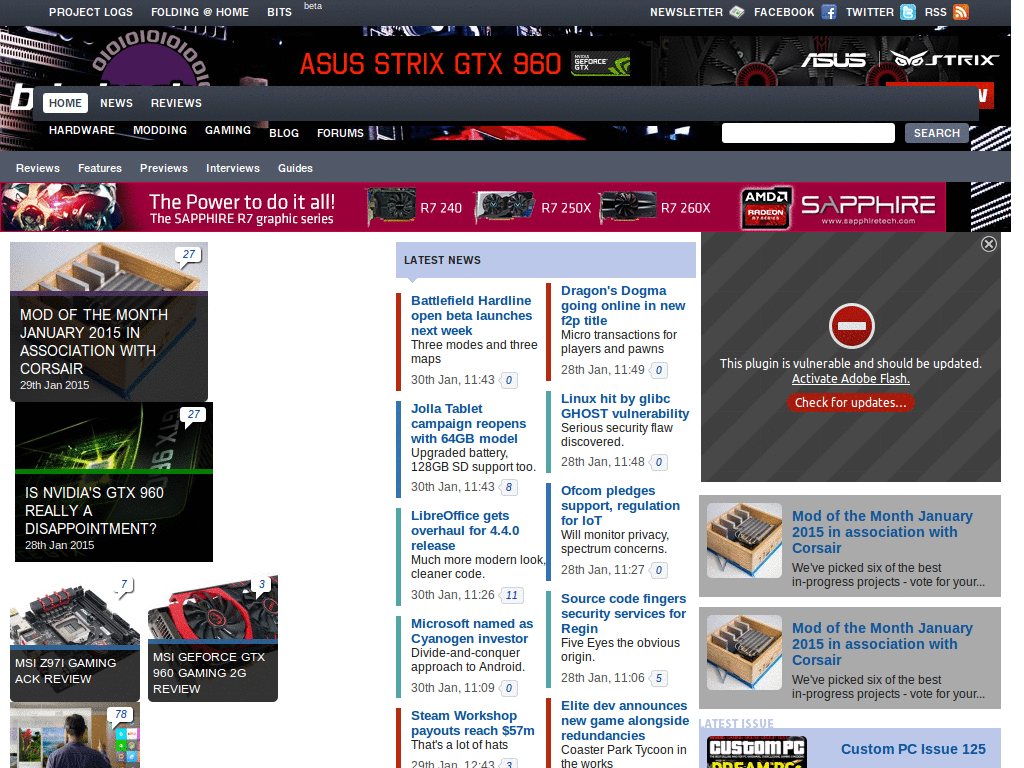Click Activate Adobe Flash link
The image size is (1024, 768).
pos(851,379)
